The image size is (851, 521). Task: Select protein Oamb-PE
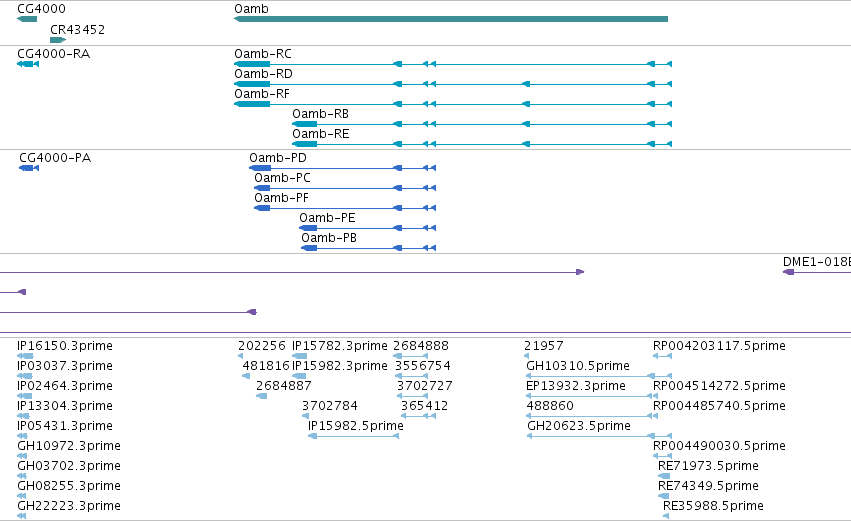327,218
